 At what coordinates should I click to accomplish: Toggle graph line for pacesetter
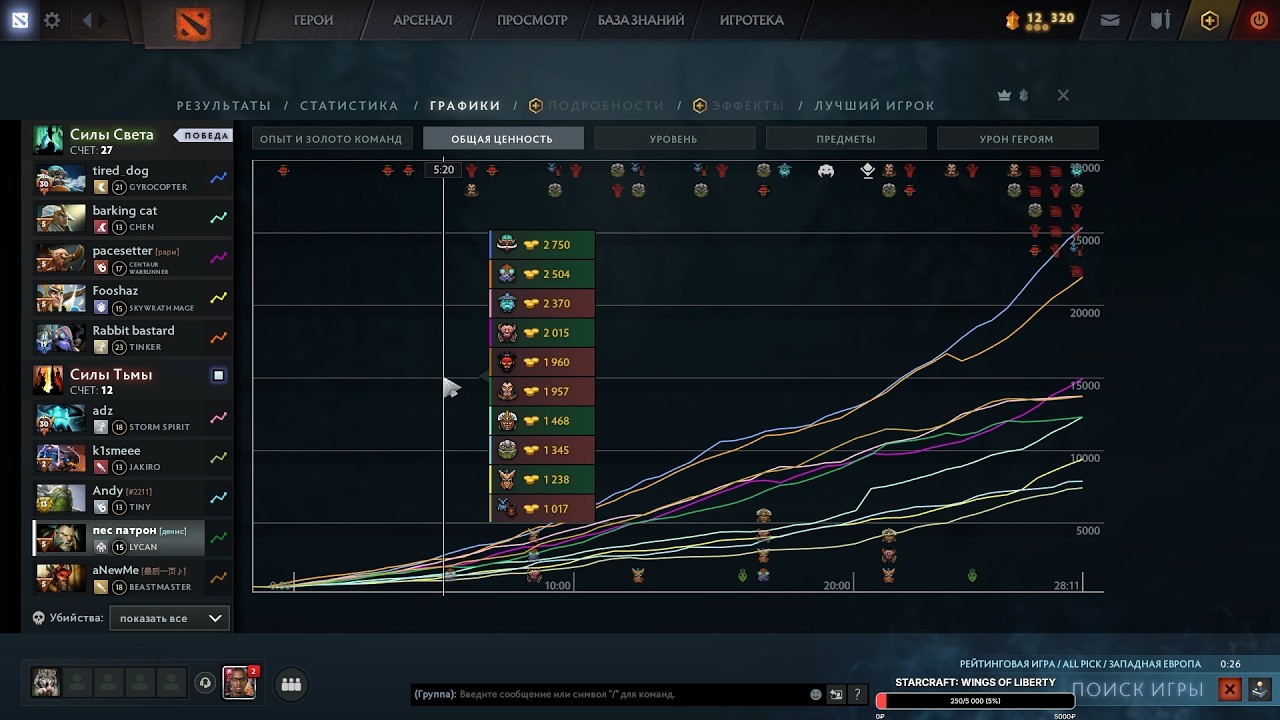click(218, 258)
